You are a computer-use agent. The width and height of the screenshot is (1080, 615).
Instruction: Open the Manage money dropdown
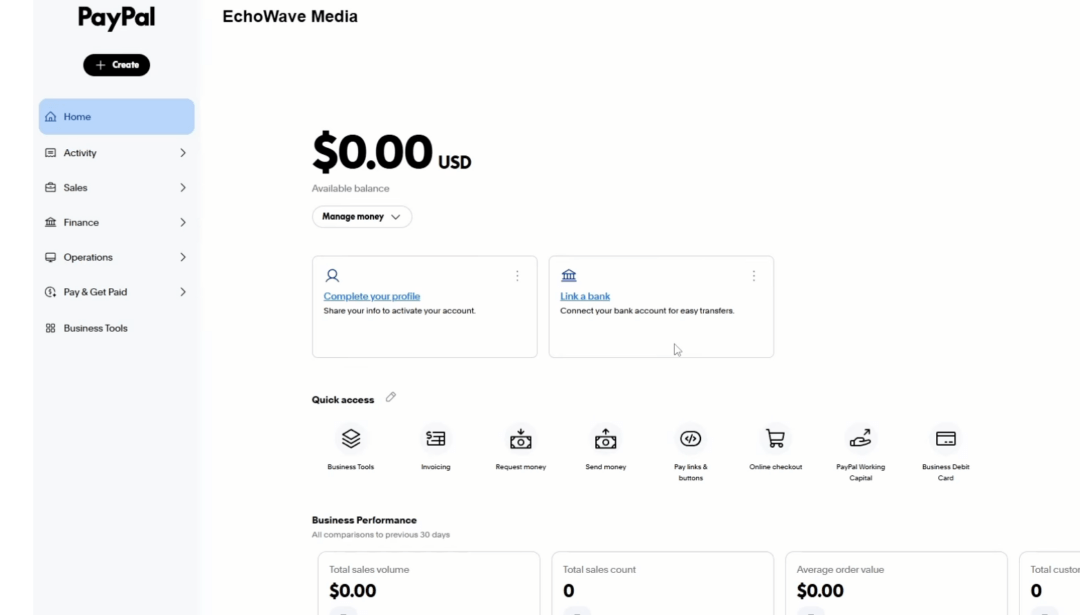pos(362,216)
